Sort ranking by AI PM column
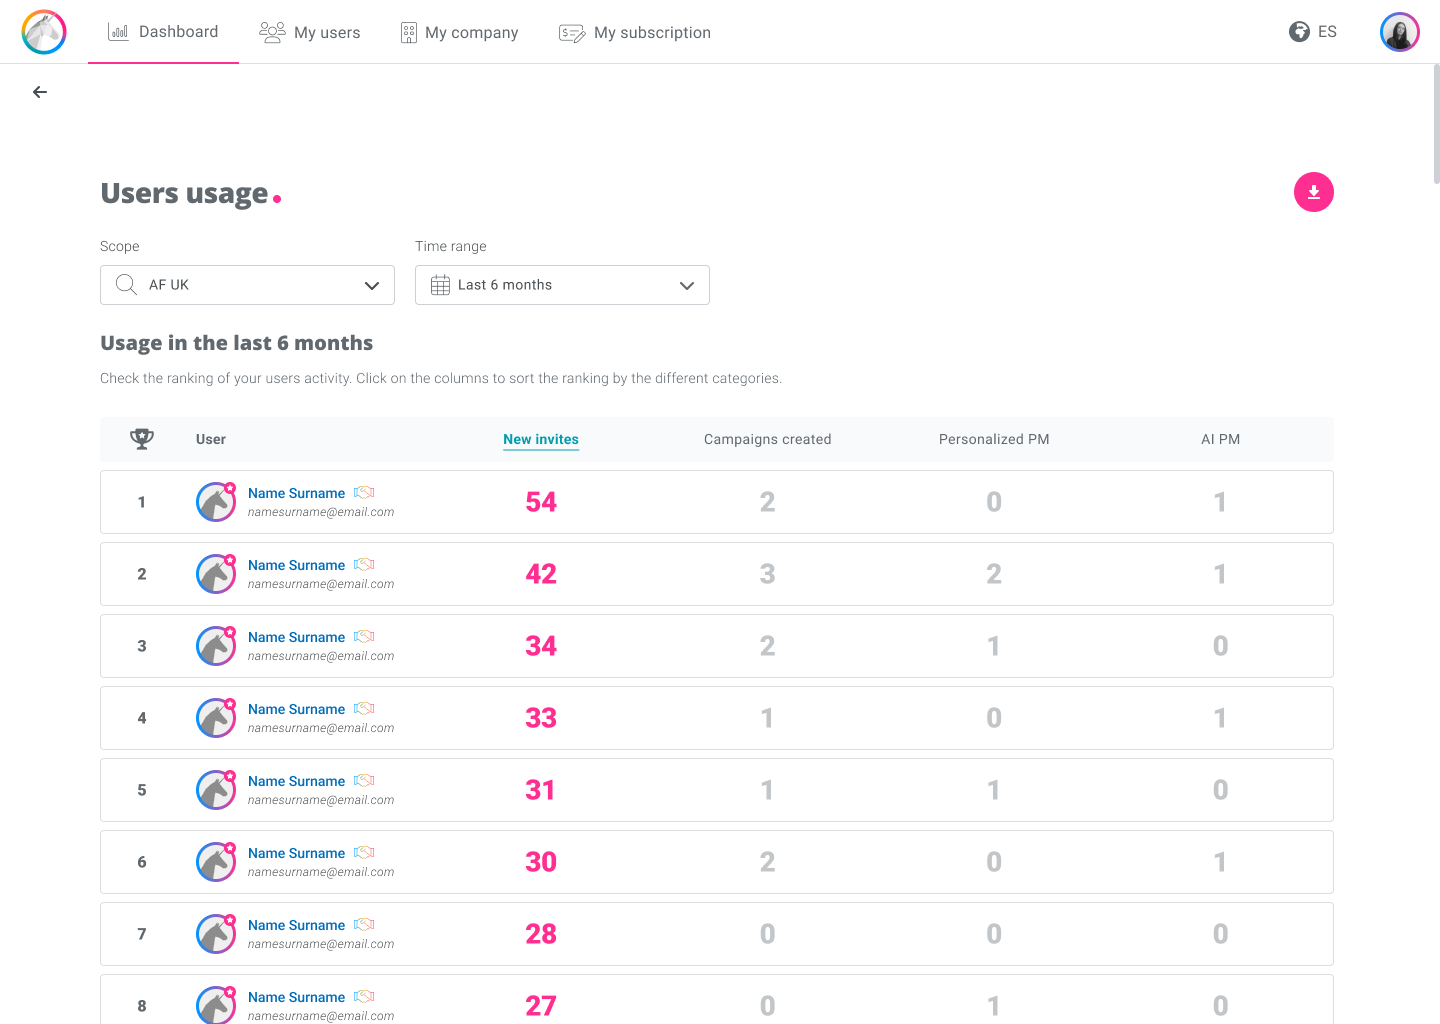1440x1024 pixels. (x=1220, y=439)
